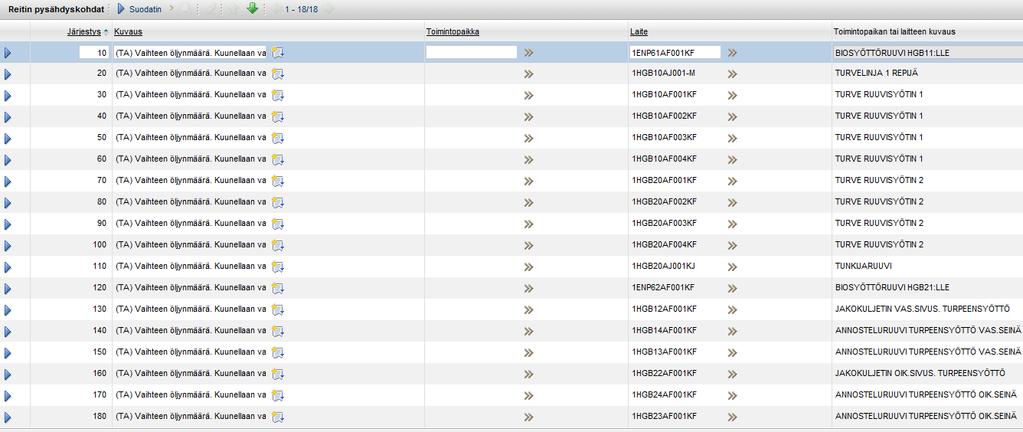Open long description icon in row 70

(278, 181)
